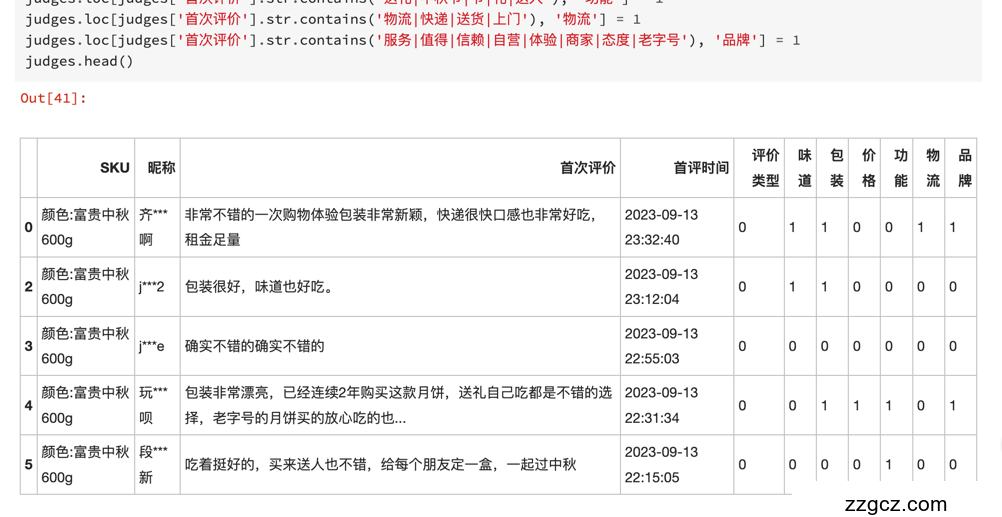Click the review text '确实不错的确实不错的'
The width and height of the screenshot is (1002, 517).
coord(255,346)
